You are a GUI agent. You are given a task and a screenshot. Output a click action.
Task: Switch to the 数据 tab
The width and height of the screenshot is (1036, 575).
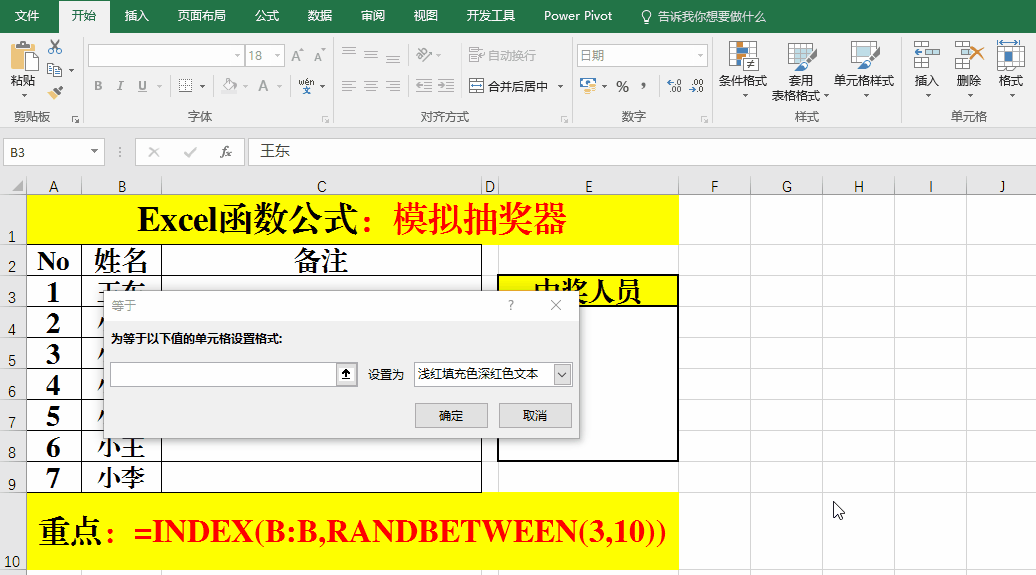coord(320,16)
